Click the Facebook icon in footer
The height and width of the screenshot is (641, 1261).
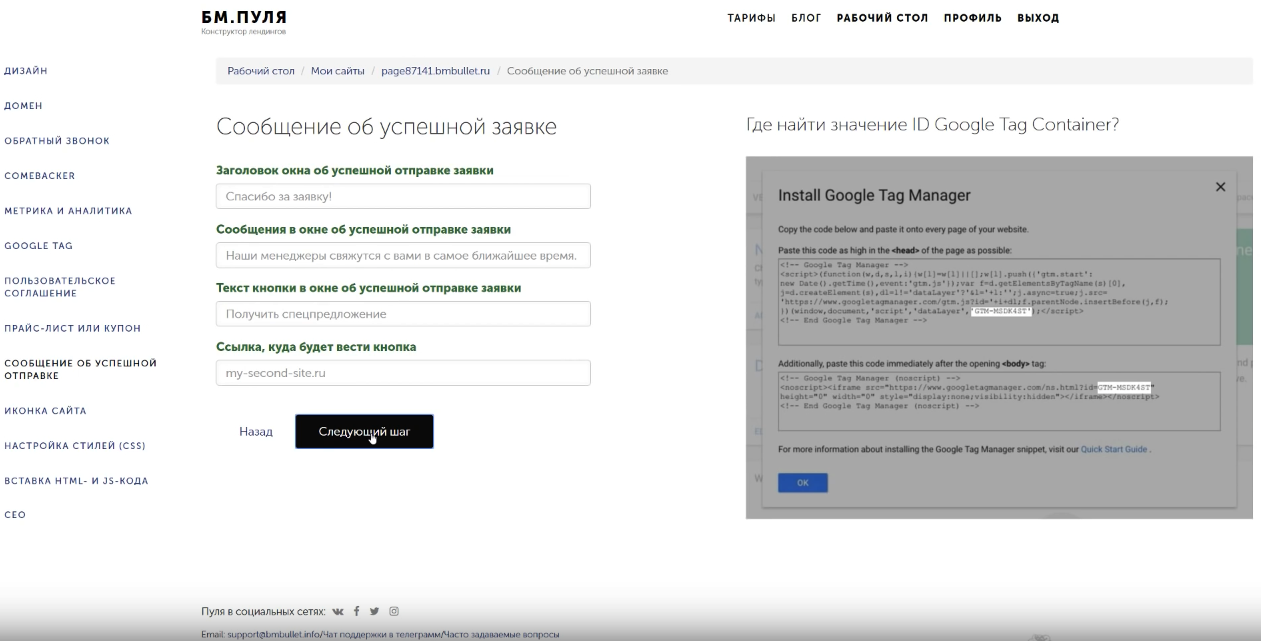coord(357,611)
